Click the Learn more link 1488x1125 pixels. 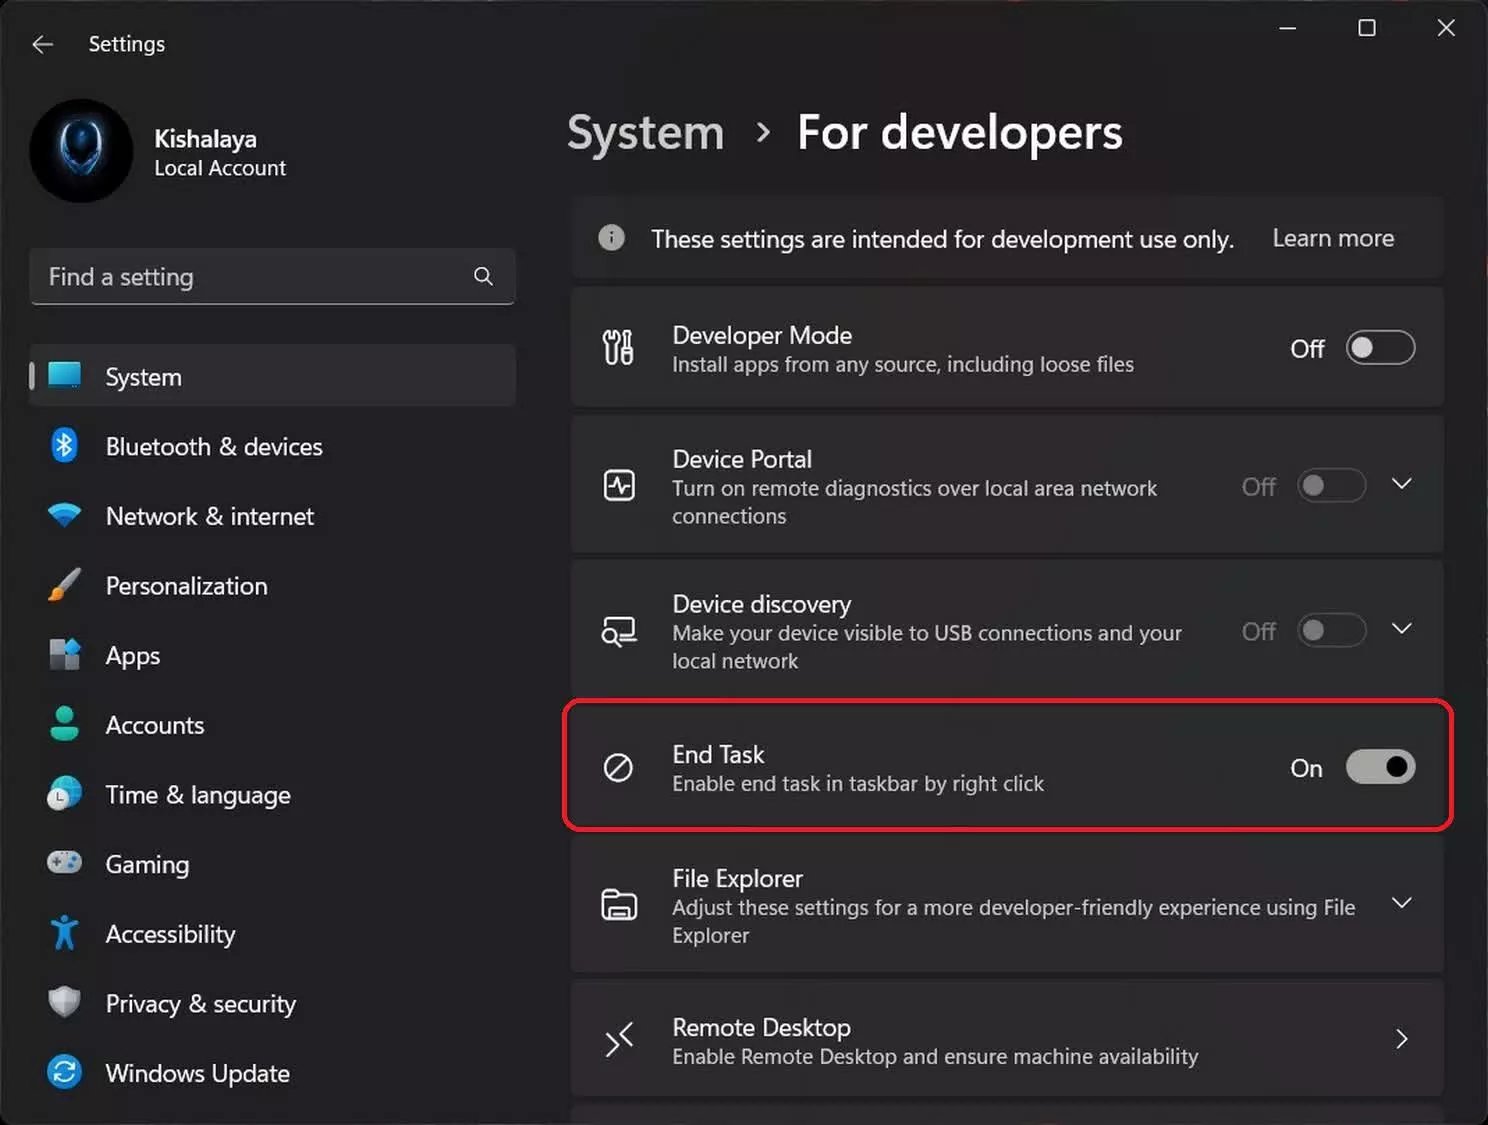coord(1332,238)
